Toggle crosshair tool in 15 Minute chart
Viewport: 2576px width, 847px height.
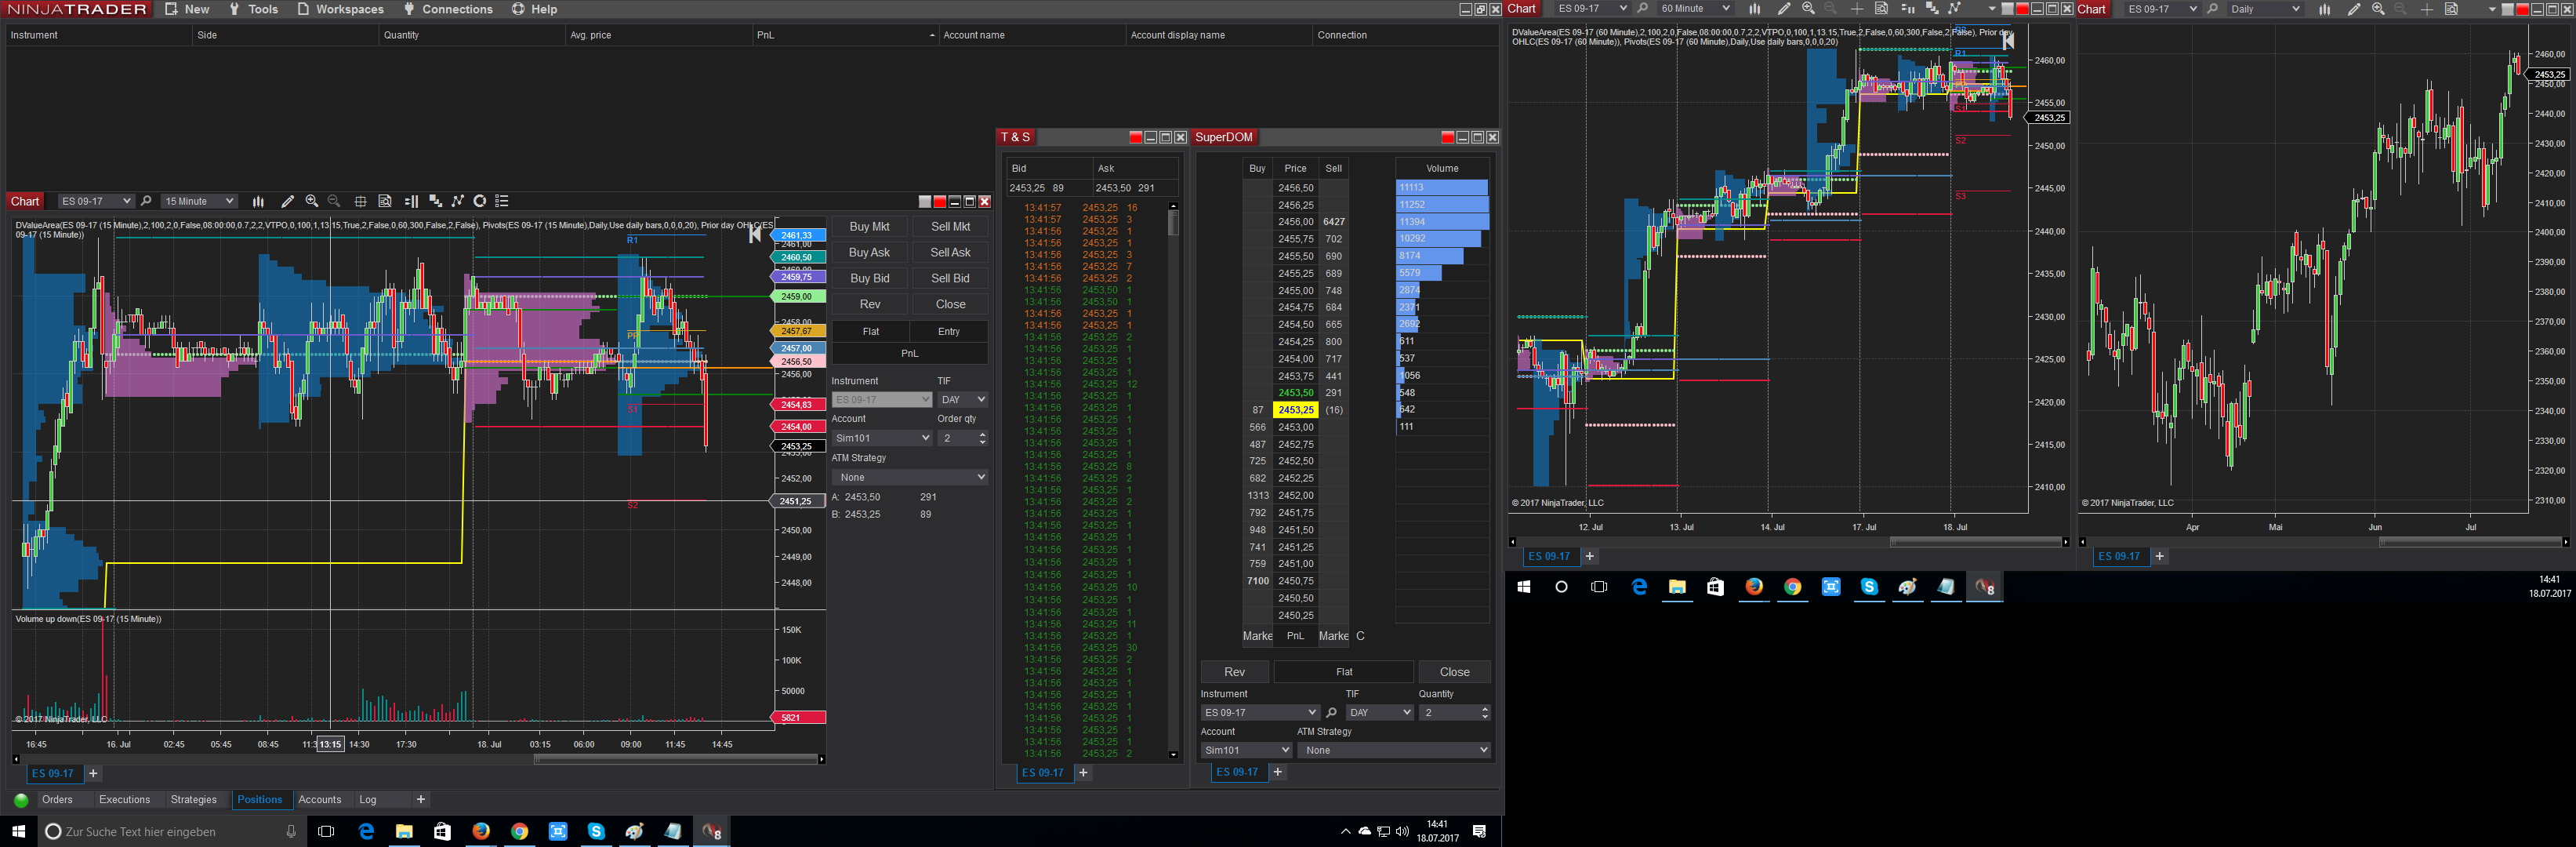360,202
